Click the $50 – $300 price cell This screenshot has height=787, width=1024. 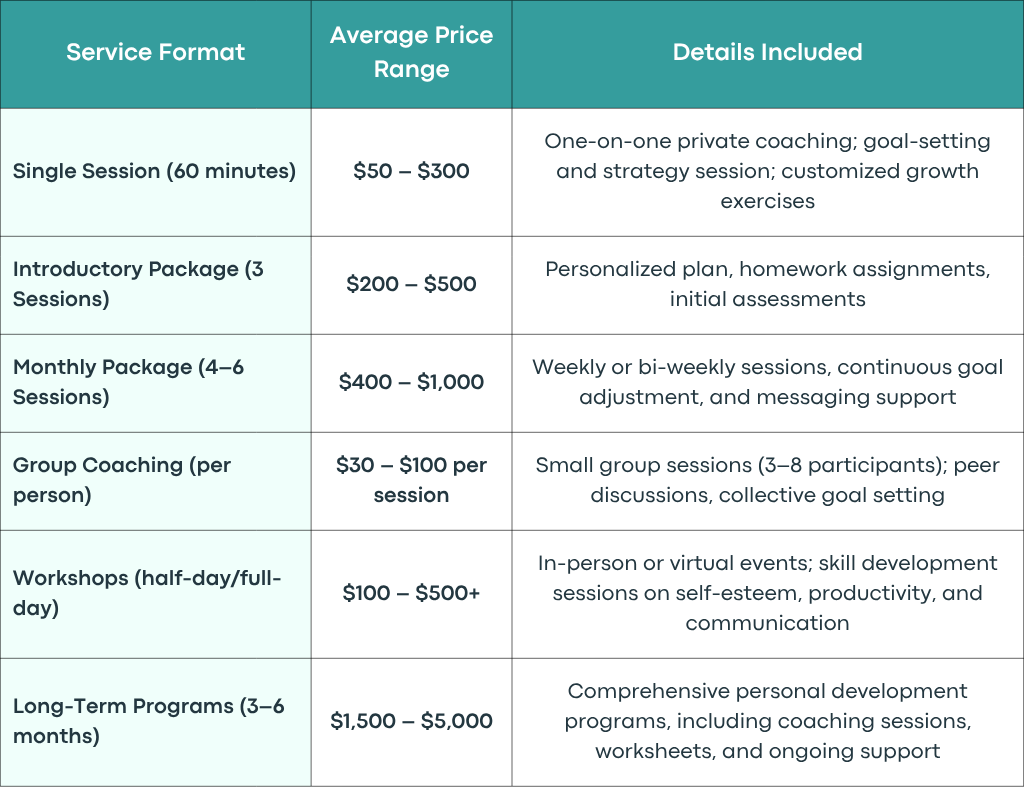[x=411, y=171]
